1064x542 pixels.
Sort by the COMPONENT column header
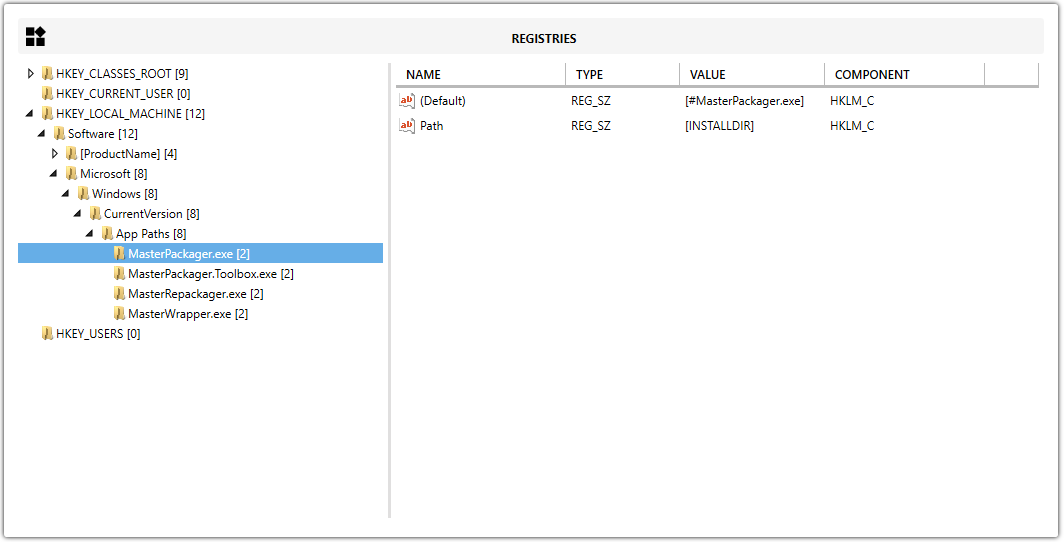(x=905, y=75)
